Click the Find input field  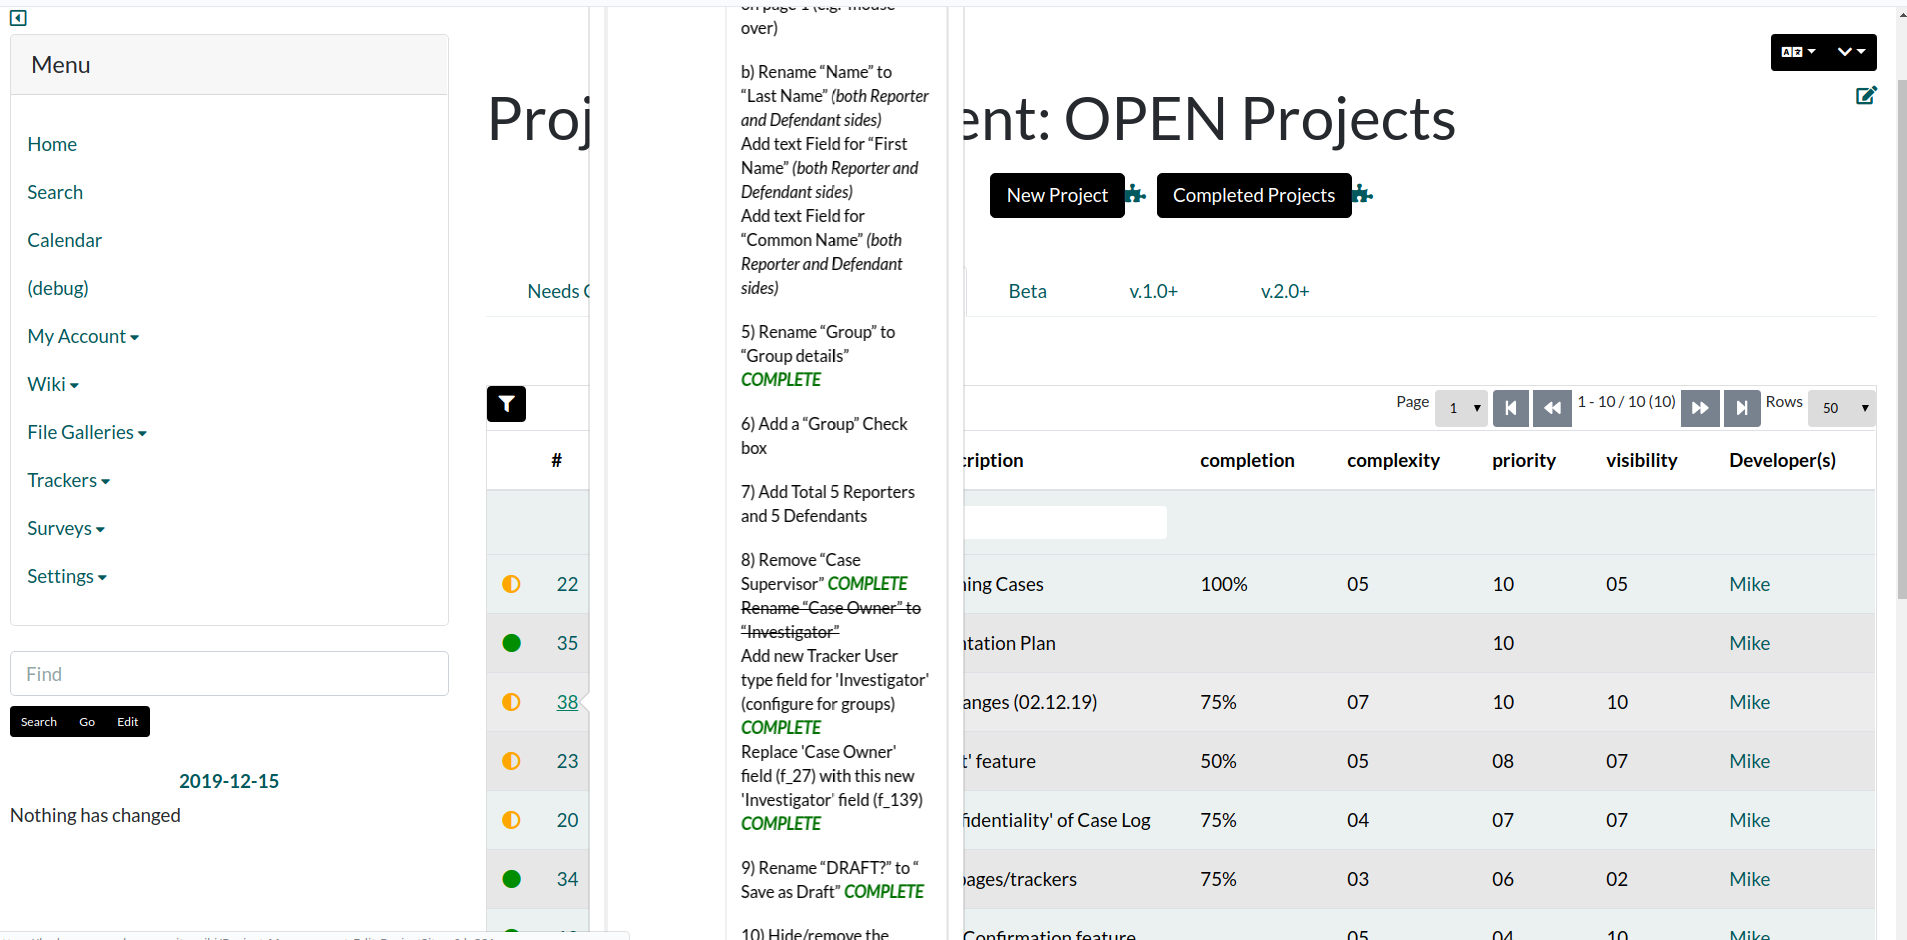pos(229,674)
